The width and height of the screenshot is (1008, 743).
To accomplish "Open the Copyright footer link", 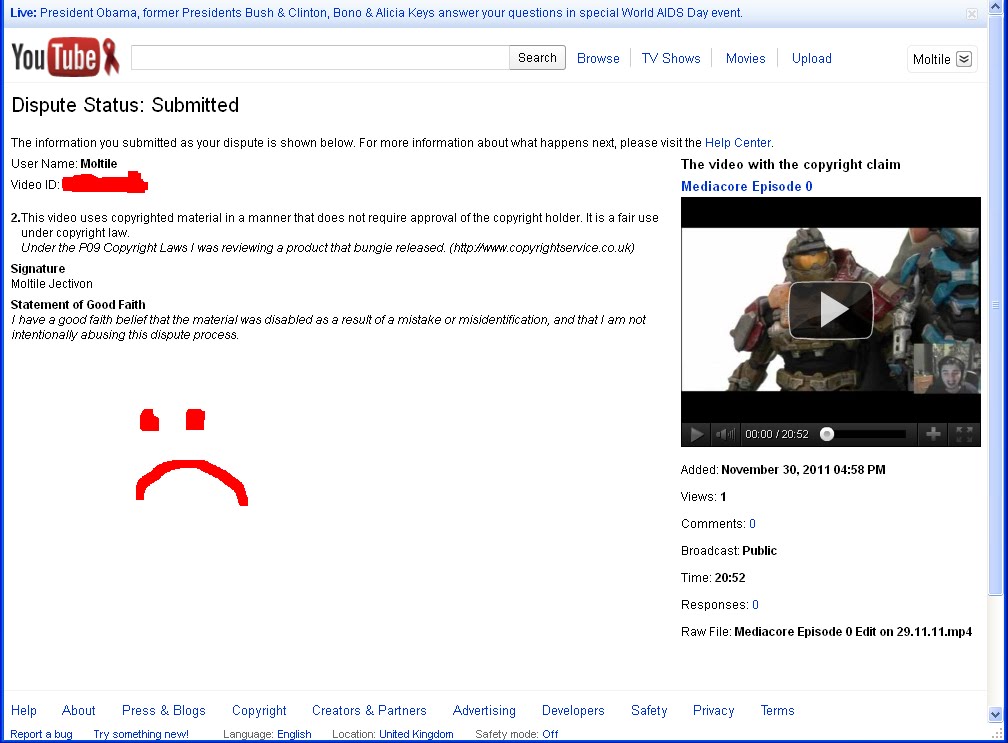I will (259, 710).
